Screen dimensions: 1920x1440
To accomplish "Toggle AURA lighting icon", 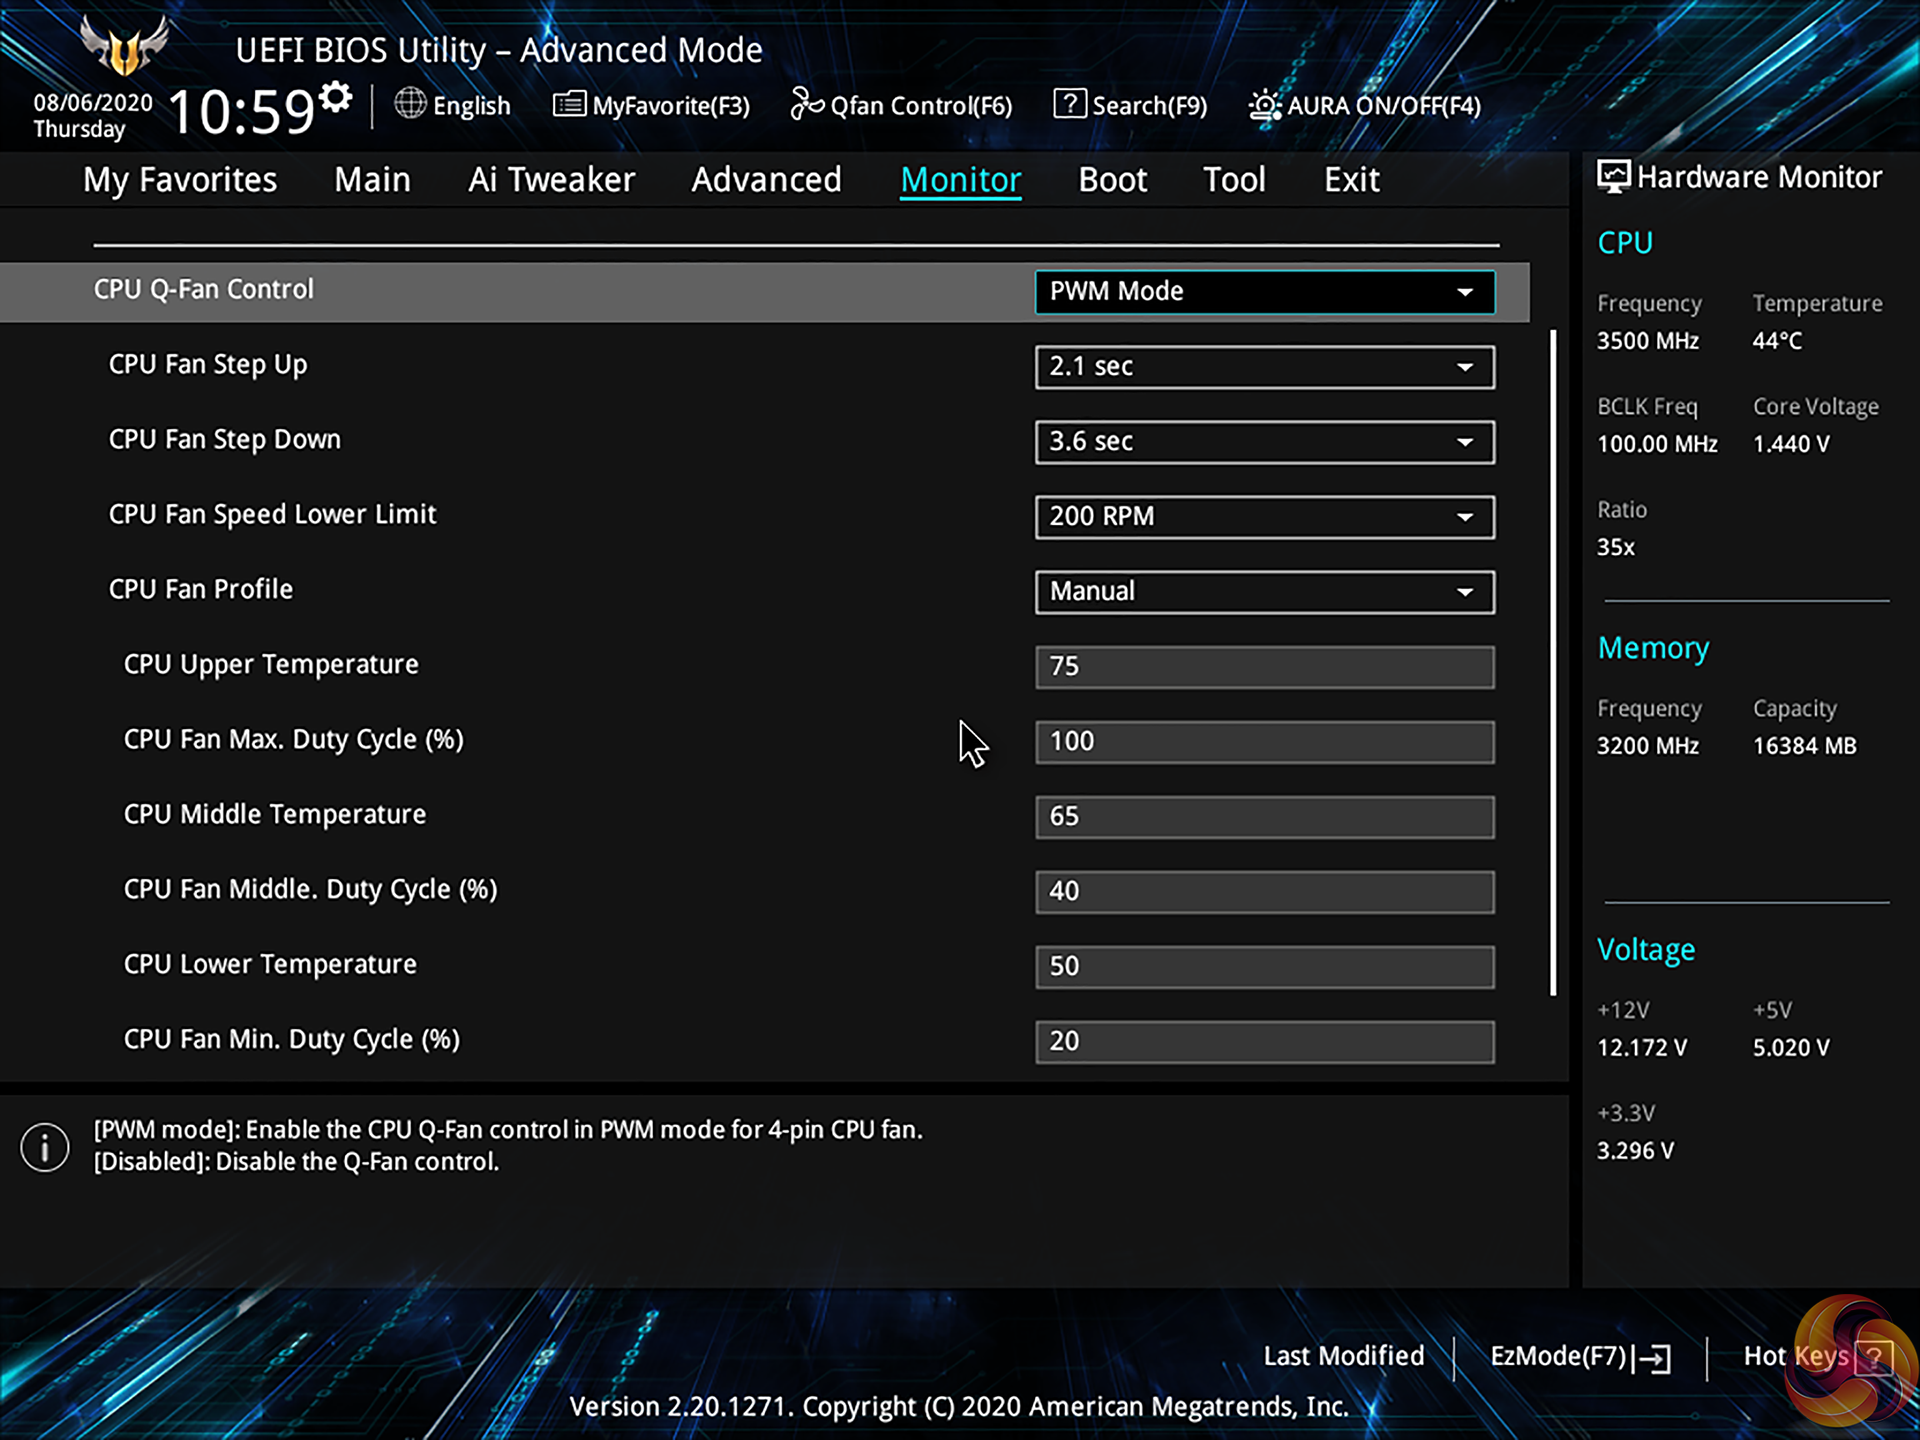I will pyautogui.click(x=1264, y=105).
